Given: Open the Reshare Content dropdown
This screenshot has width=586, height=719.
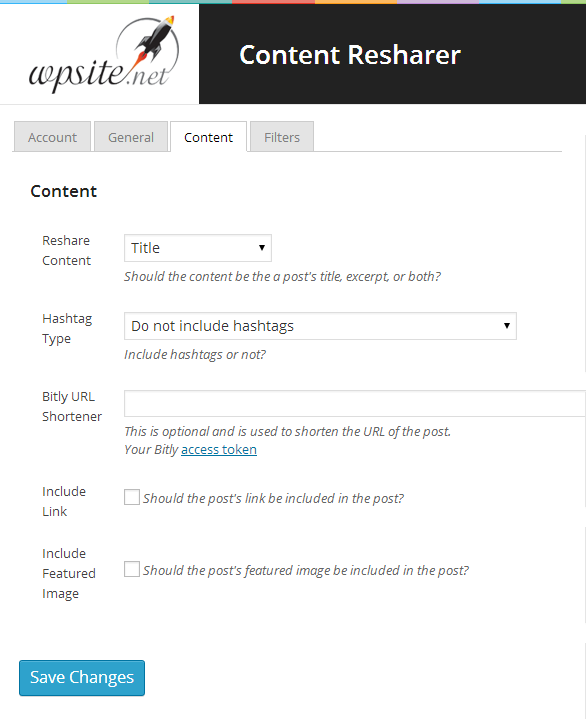Looking at the screenshot, I should pos(198,248).
